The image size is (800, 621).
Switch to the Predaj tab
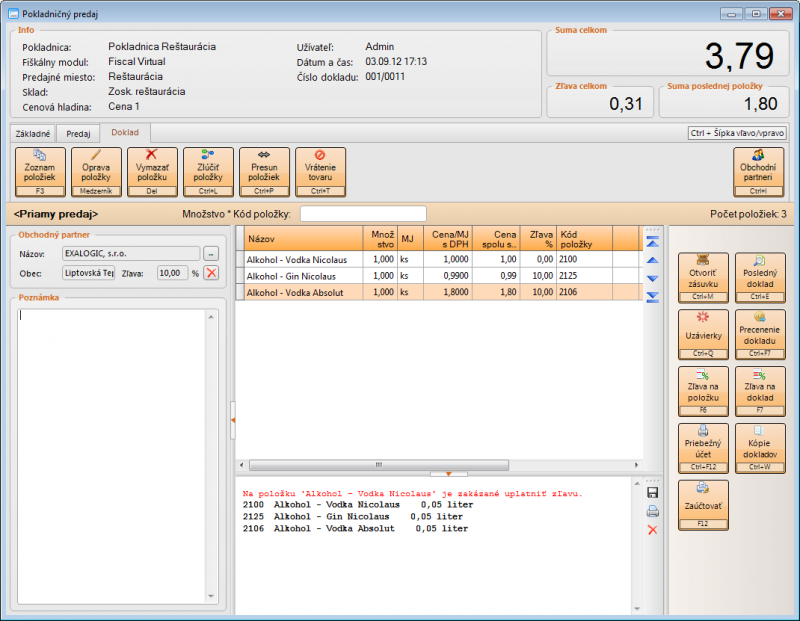78,133
